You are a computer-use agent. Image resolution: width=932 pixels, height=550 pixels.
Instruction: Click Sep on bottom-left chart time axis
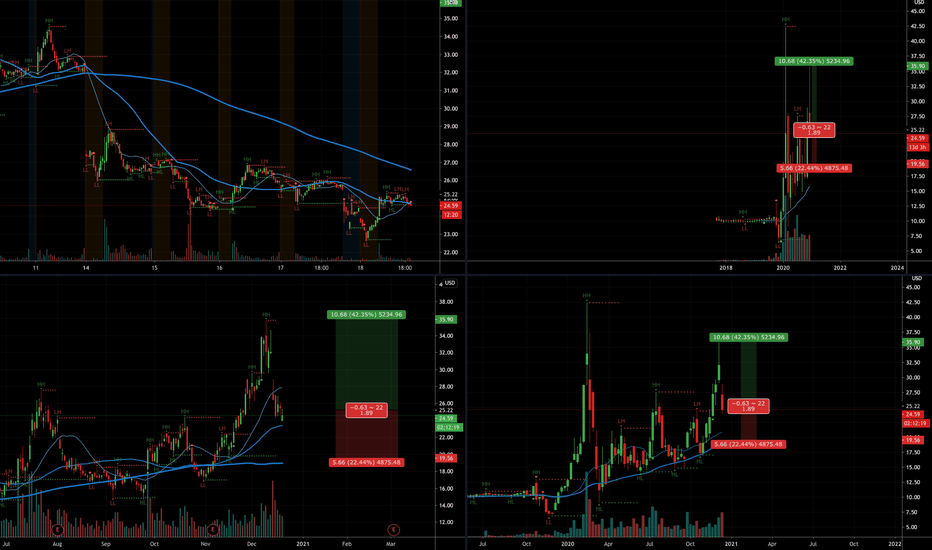point(106,544)
